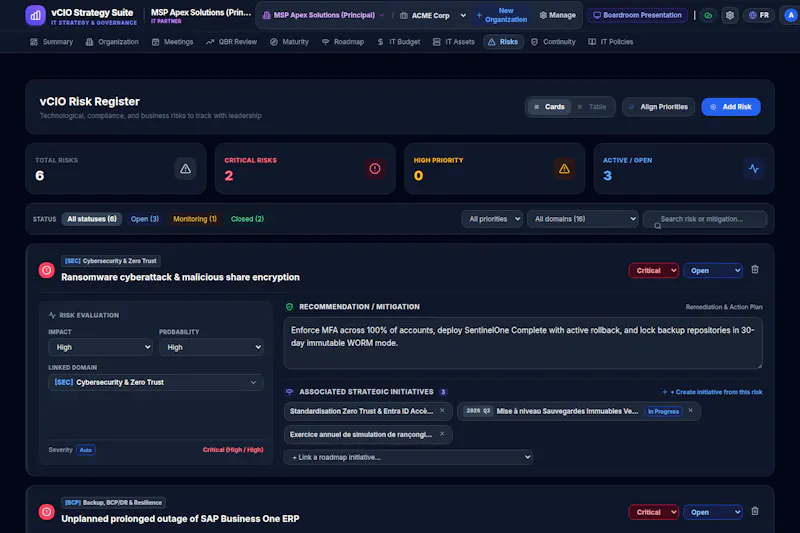Click the red severity icon beside SAP outage risk
Screen dimensions: 800x533
coord(46,512)
